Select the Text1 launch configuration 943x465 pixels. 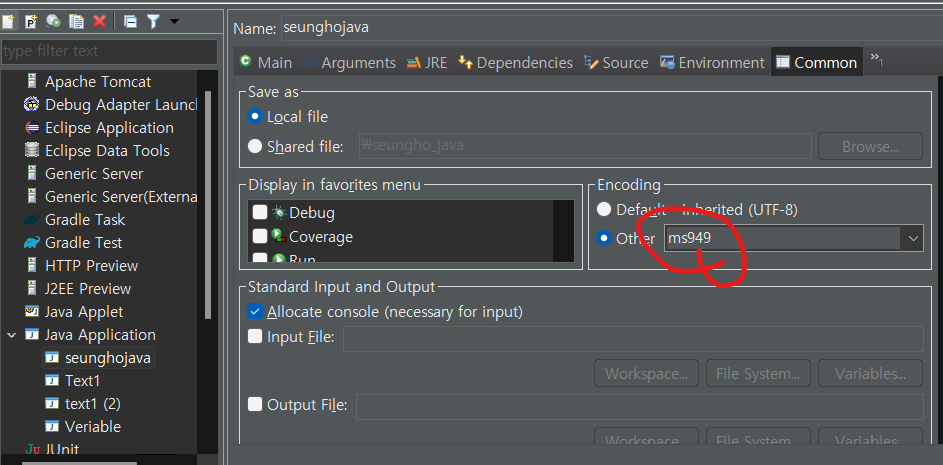coord(82,381)
